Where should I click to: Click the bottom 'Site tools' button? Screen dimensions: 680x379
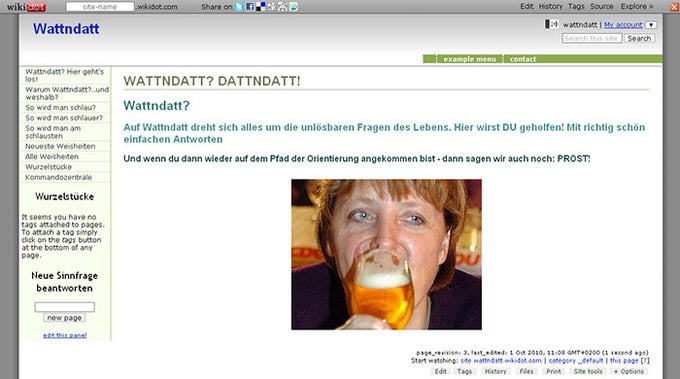coord(588,372)
